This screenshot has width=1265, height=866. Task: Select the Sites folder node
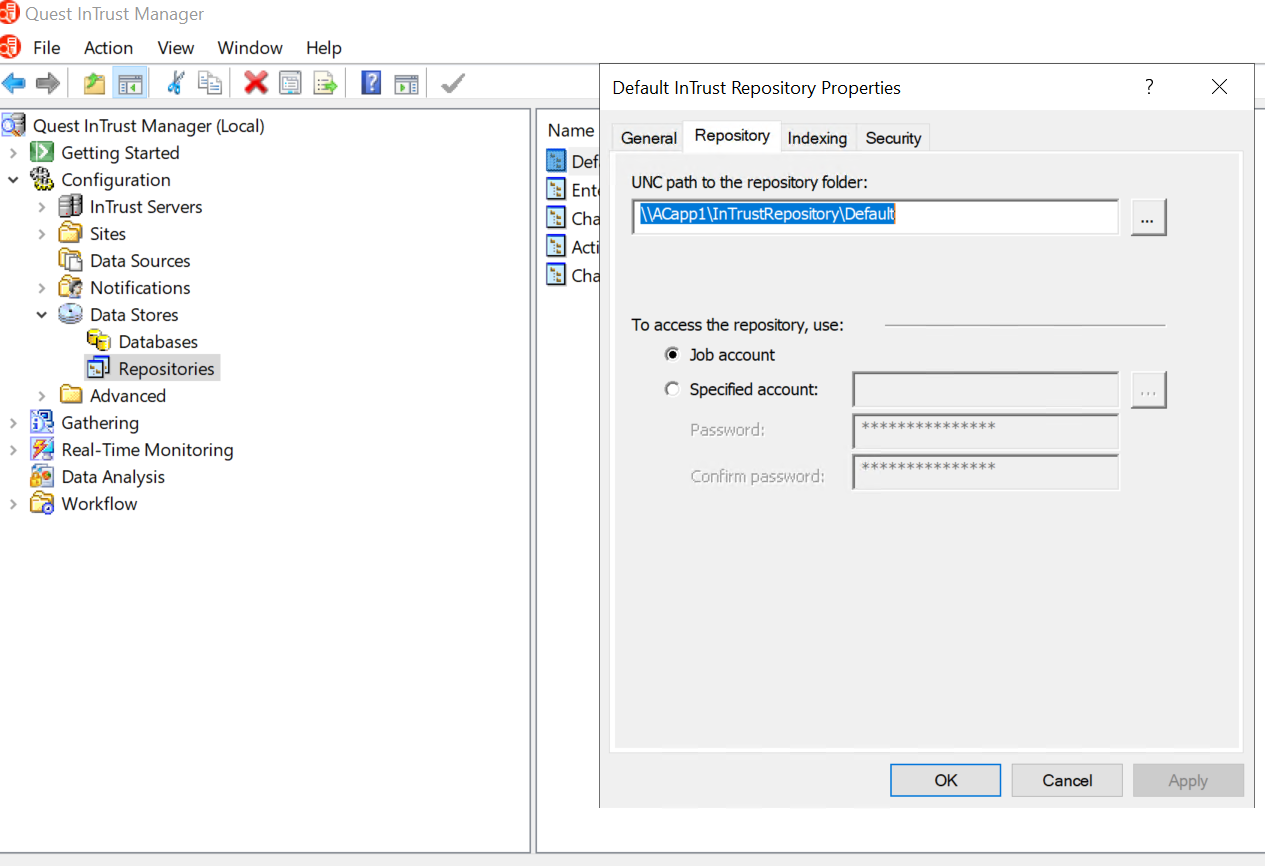pos(108,234)
